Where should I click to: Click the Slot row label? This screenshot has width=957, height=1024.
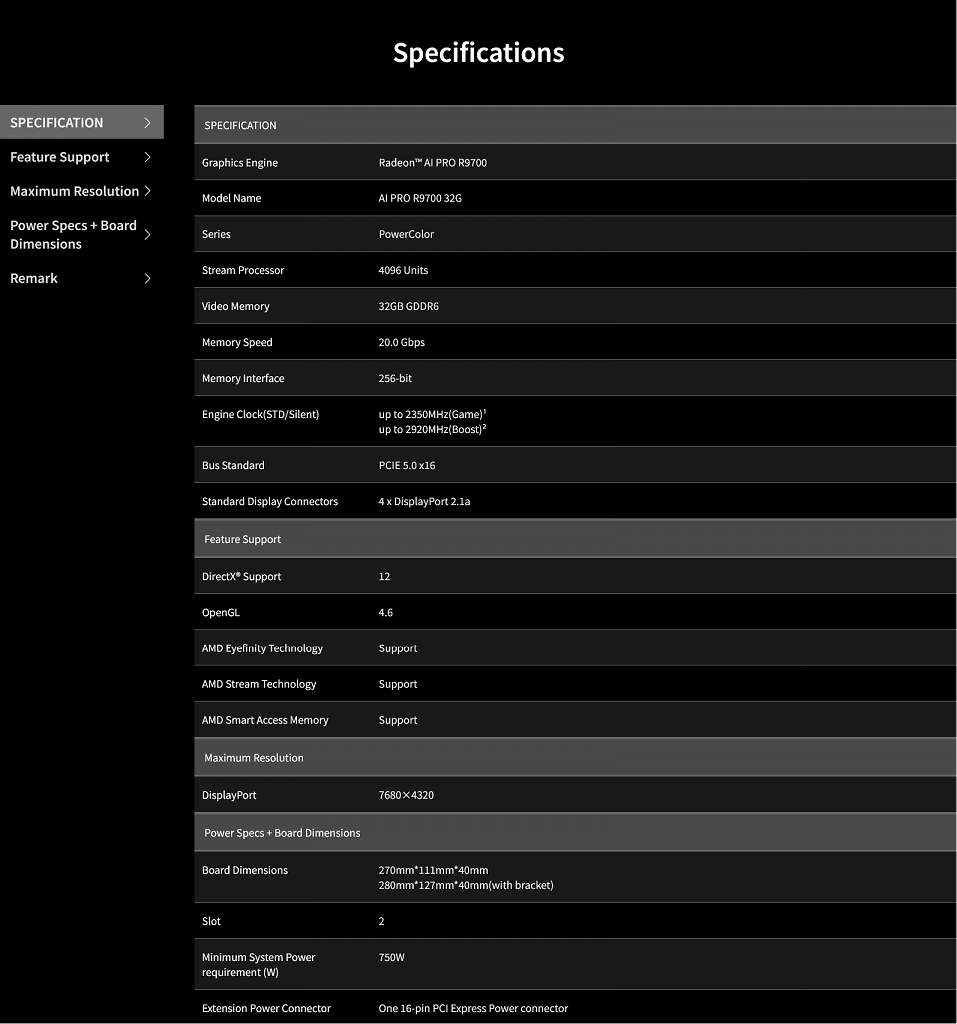[211, 921]
